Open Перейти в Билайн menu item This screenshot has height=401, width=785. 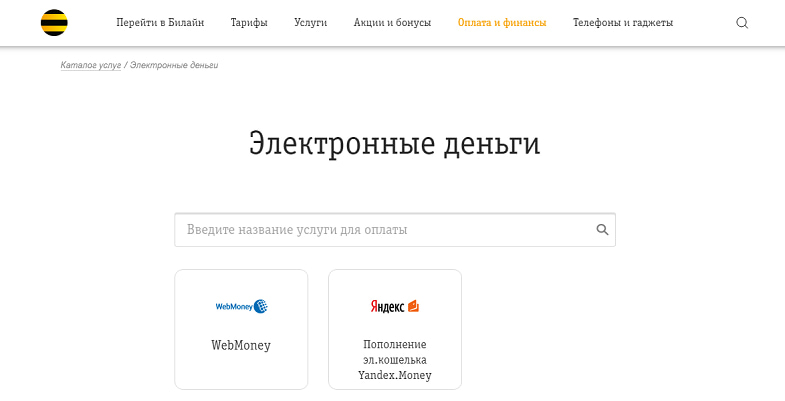click(x=160, y=23)
